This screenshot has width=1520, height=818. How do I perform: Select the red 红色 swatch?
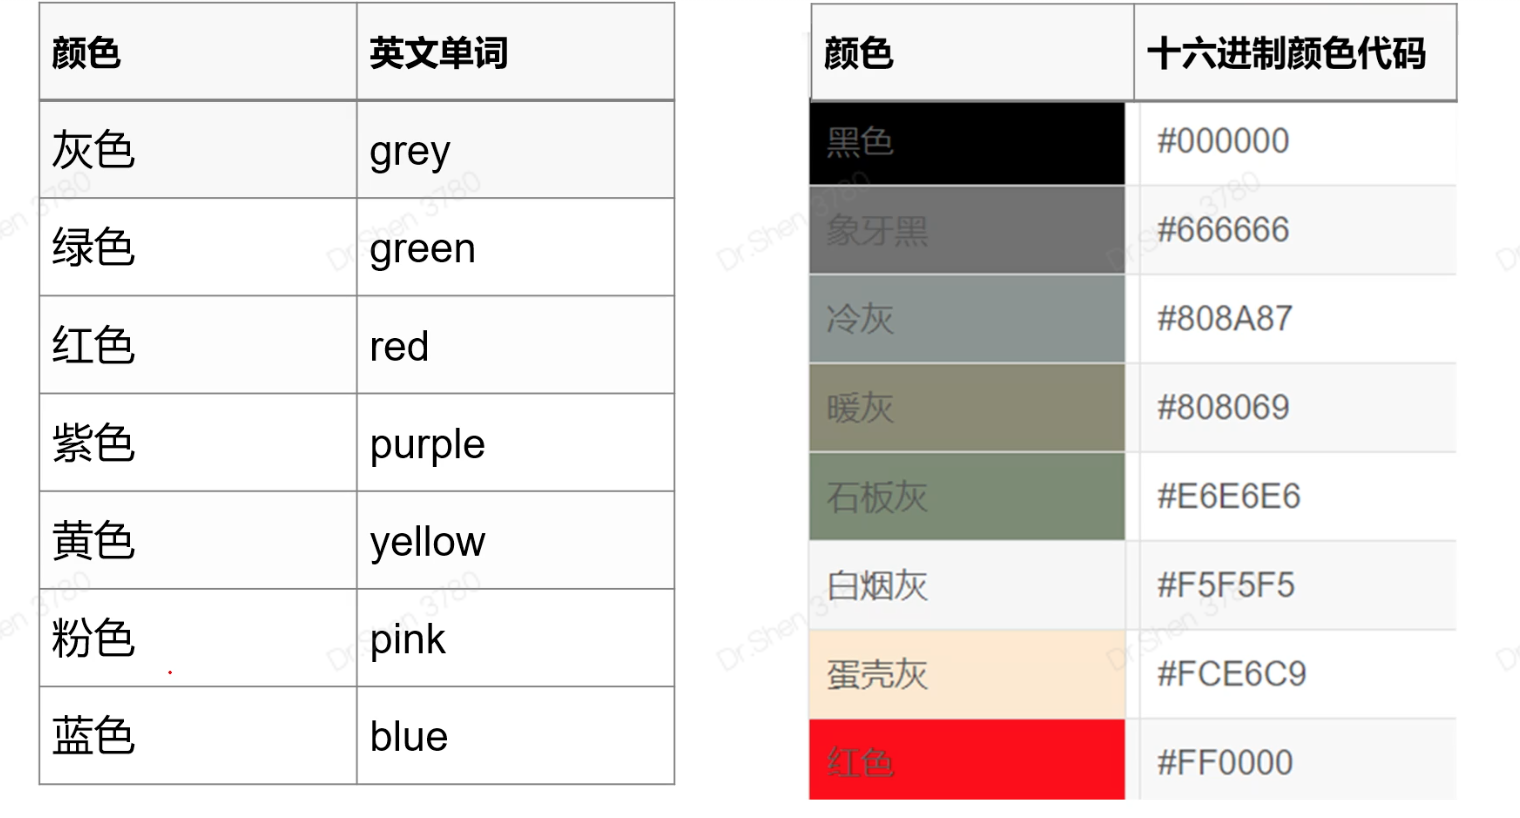point(967,760)
